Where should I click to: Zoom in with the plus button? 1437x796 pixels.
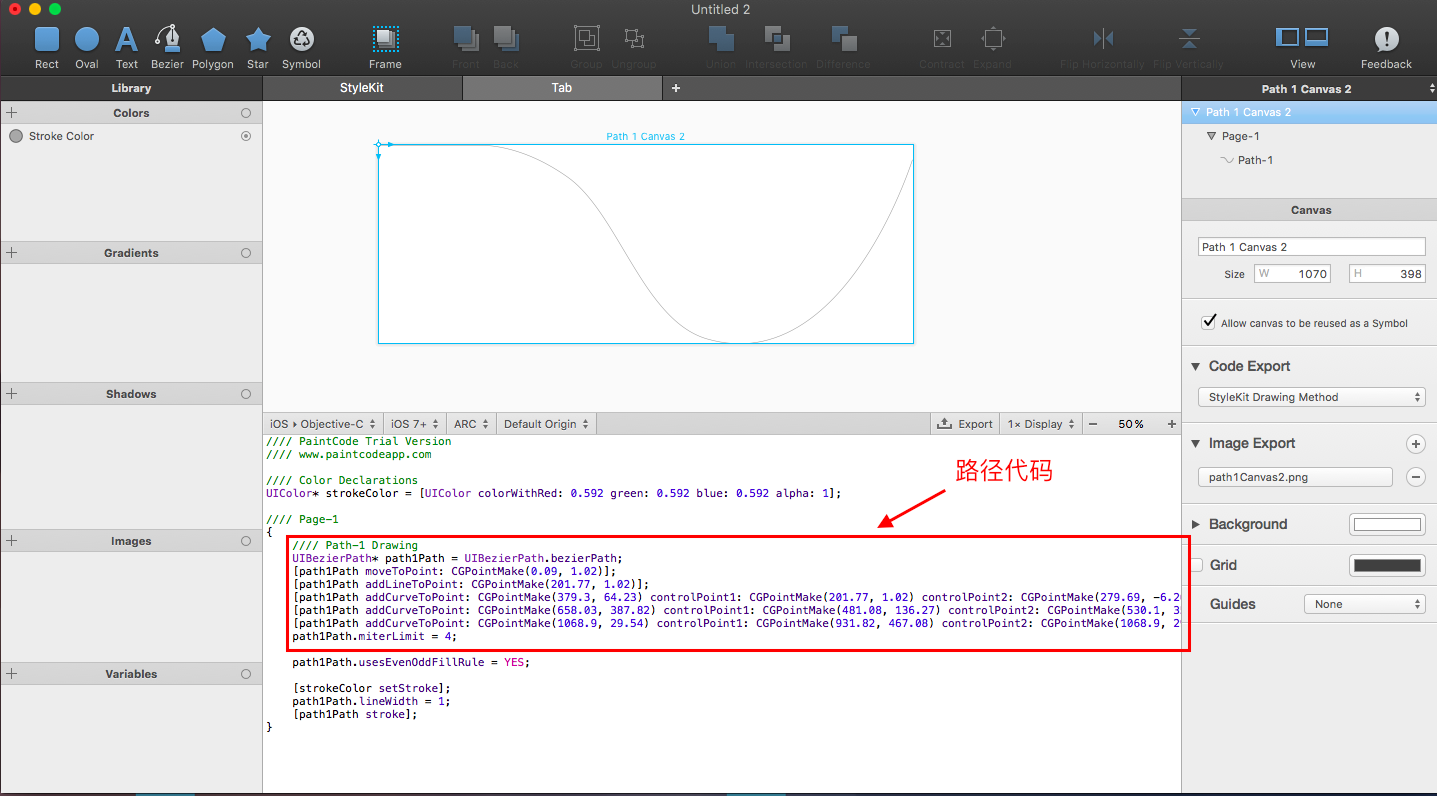point(1172,424)
